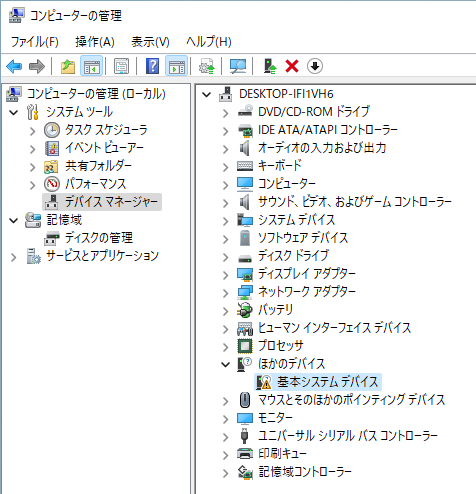Click the モニター monitor icon
476x494 pixels.
[x=245, y=418]
